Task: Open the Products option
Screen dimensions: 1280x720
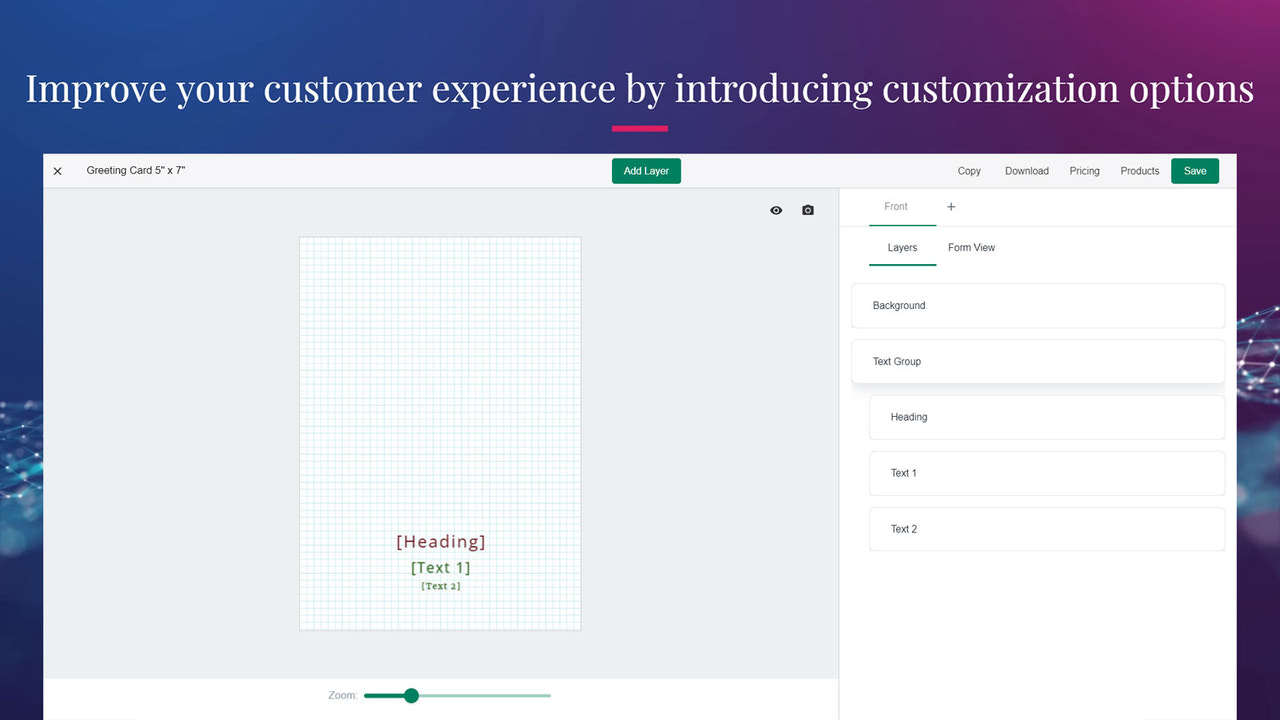Action: click(x=1139, y=171)
